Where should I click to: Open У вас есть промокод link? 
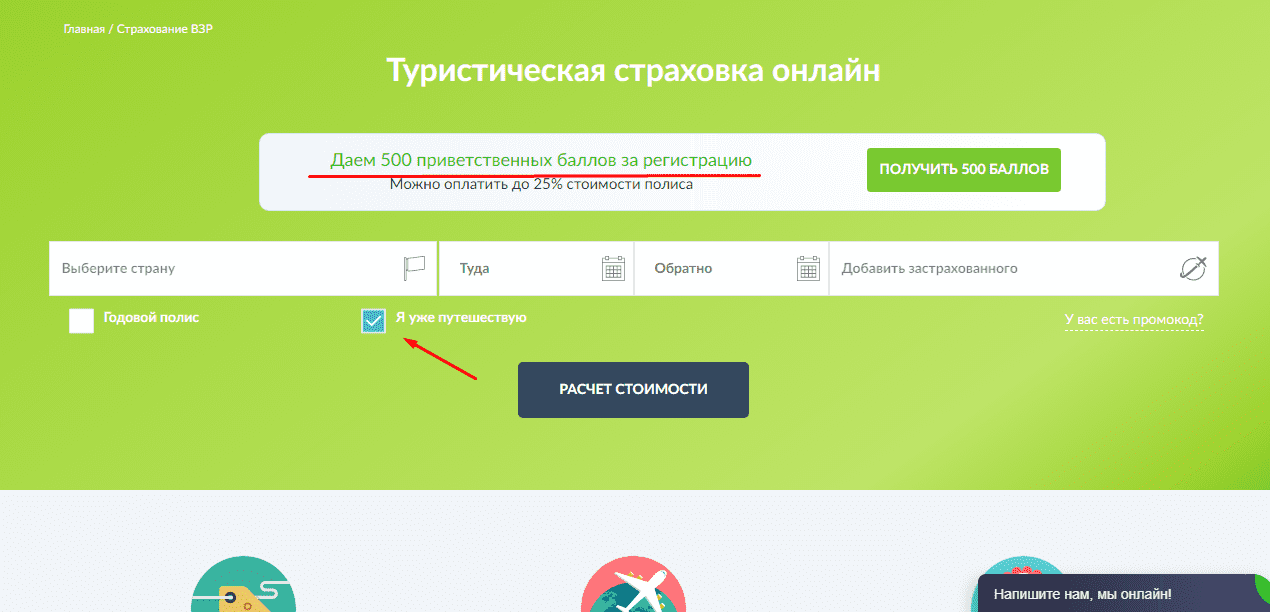(x=1134, y=320)
